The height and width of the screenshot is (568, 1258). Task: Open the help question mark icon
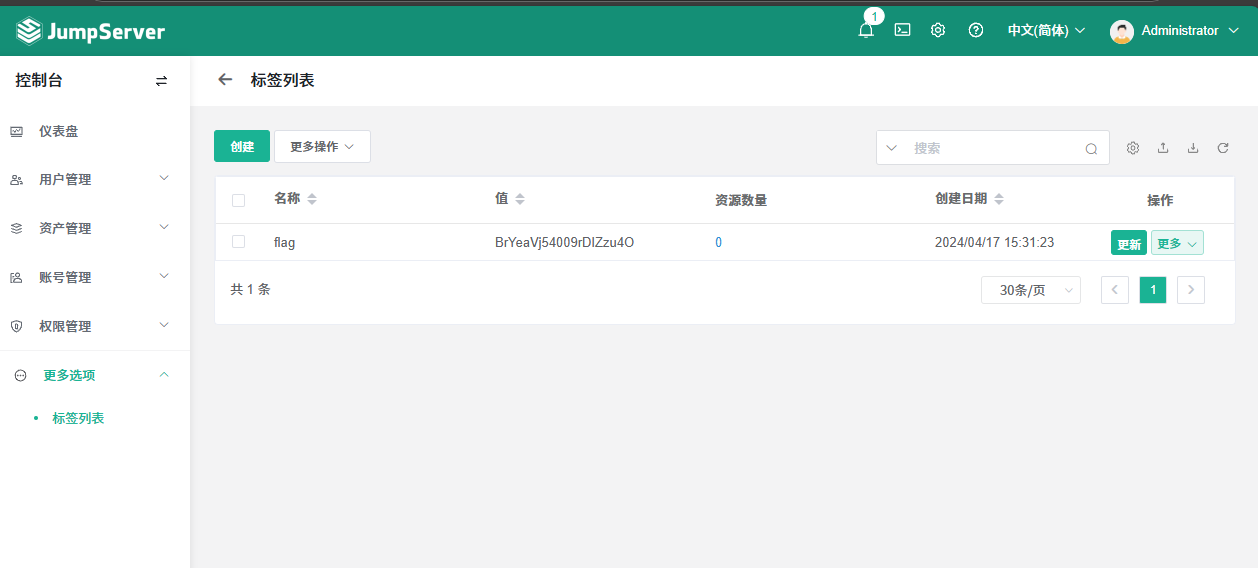click(x=976, y=30)
